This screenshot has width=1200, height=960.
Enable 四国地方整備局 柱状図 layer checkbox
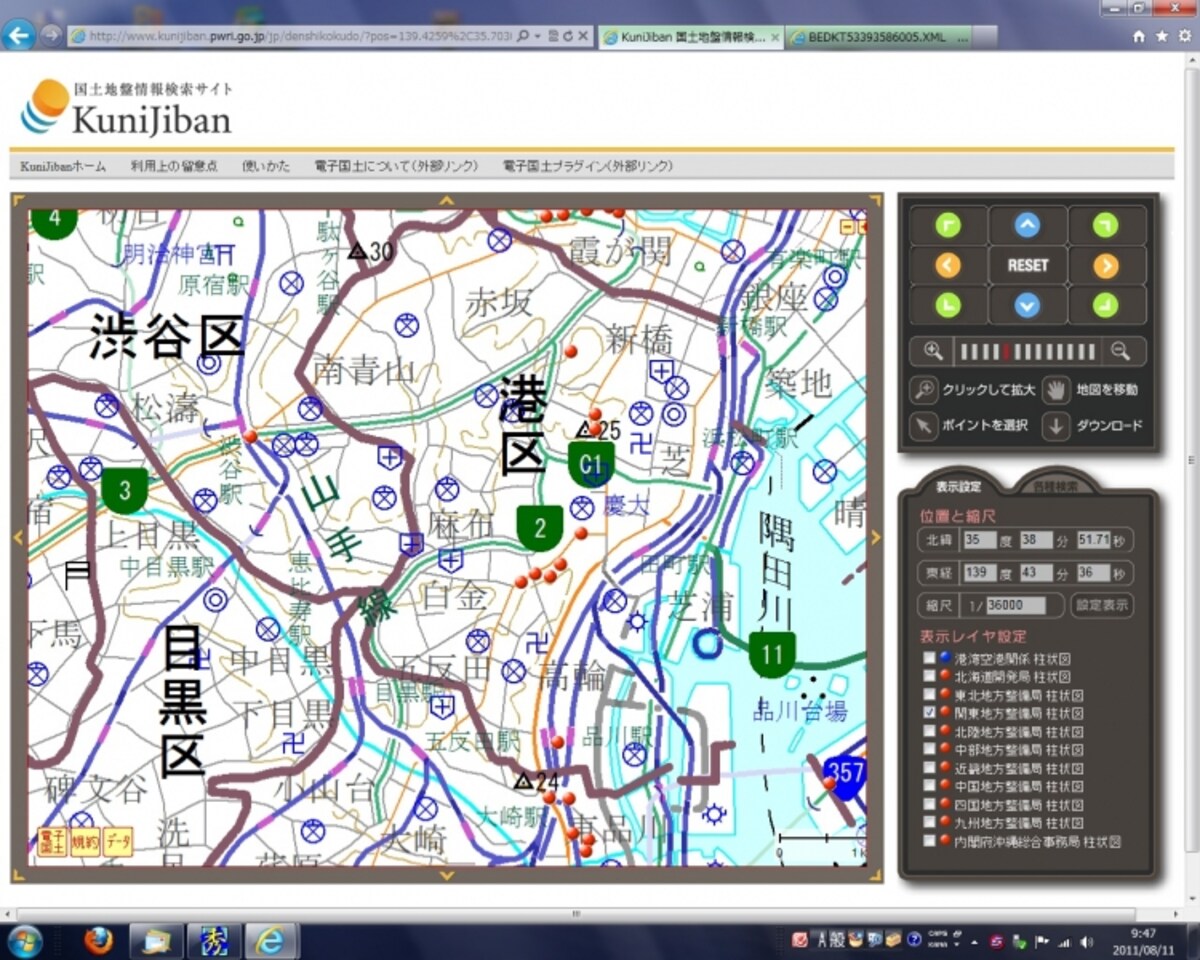[930, 804]
